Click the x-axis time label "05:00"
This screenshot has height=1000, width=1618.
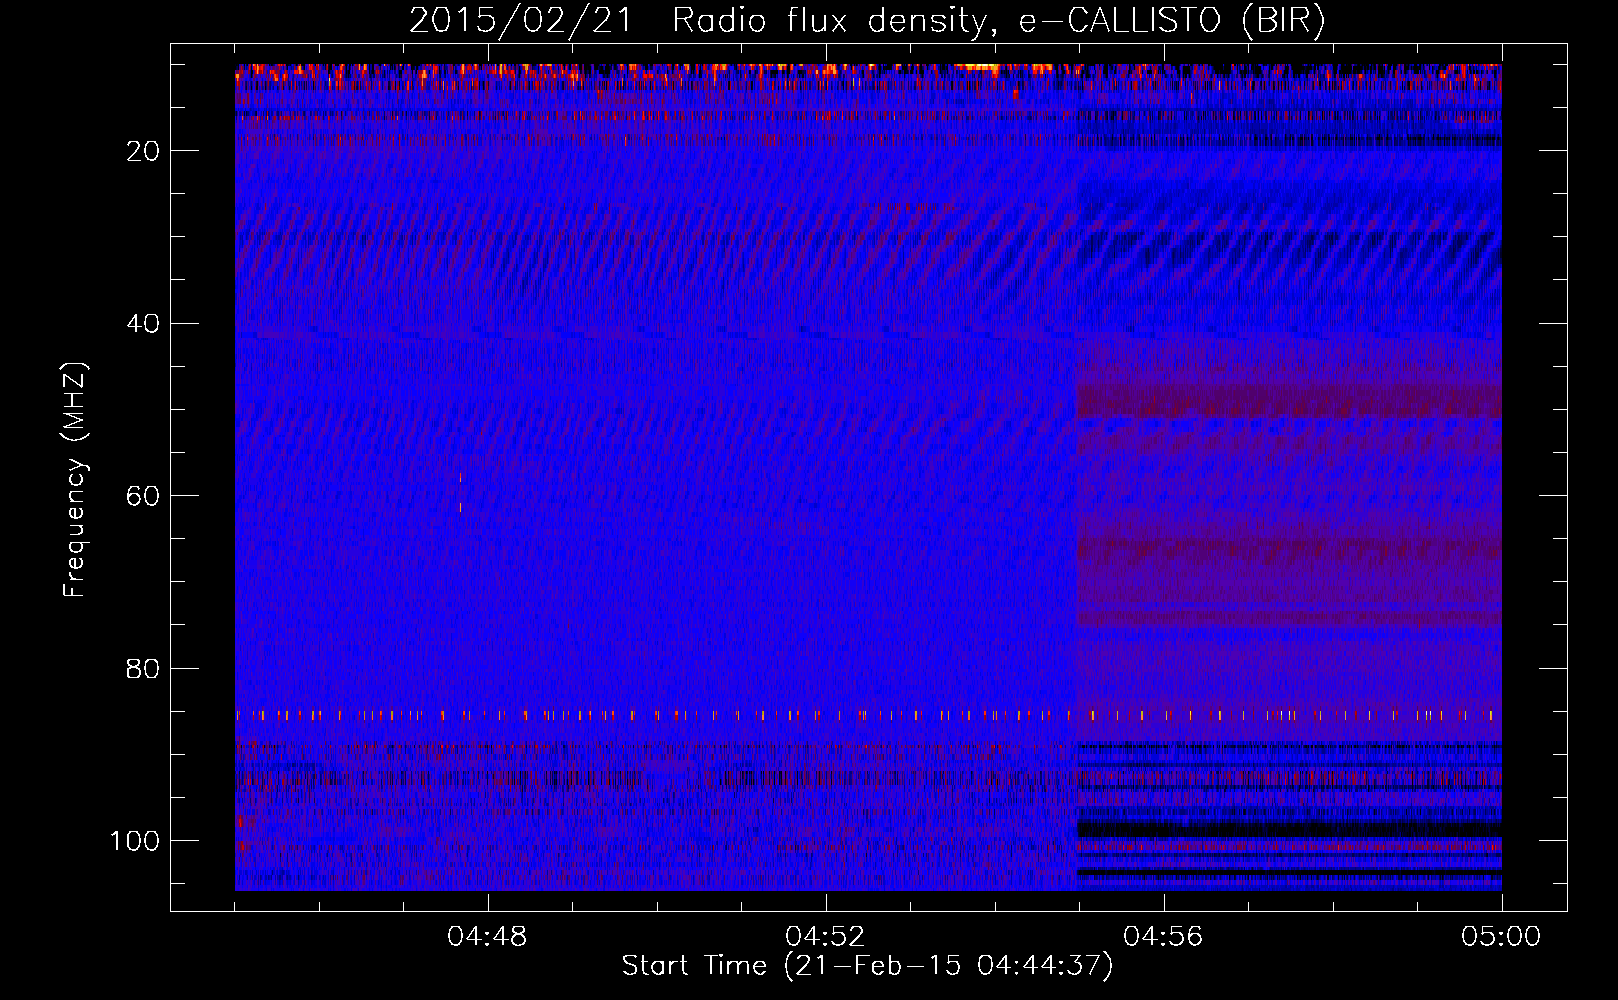pyautogui.click(x=1501, y=937)
